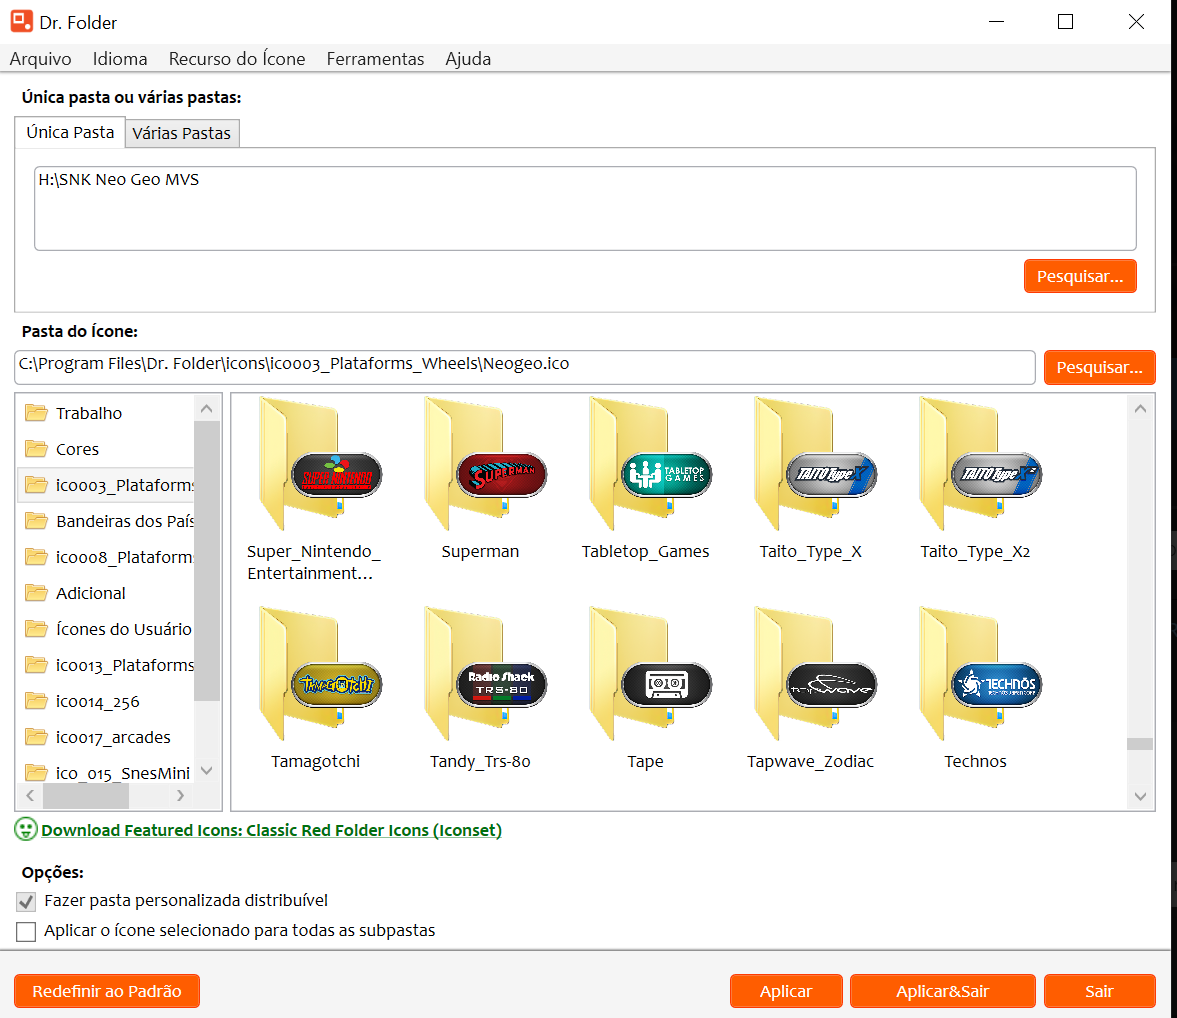The width and height of the screenshot is (1177, 1018).
Task: Select ico017_arcades category
Action: tap(105, 737)
